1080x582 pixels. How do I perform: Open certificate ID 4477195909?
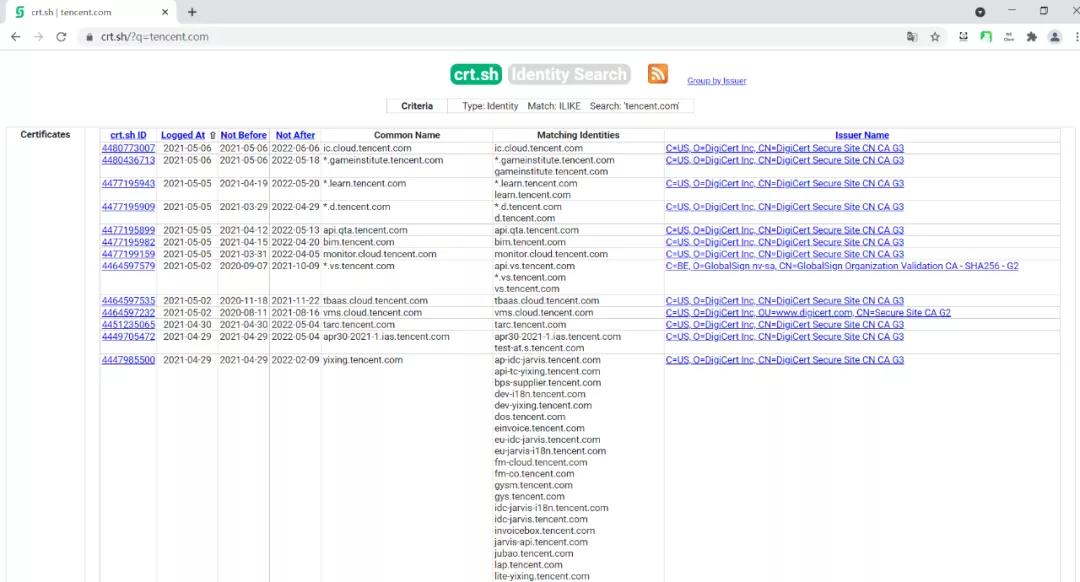[x=128, y=207]
